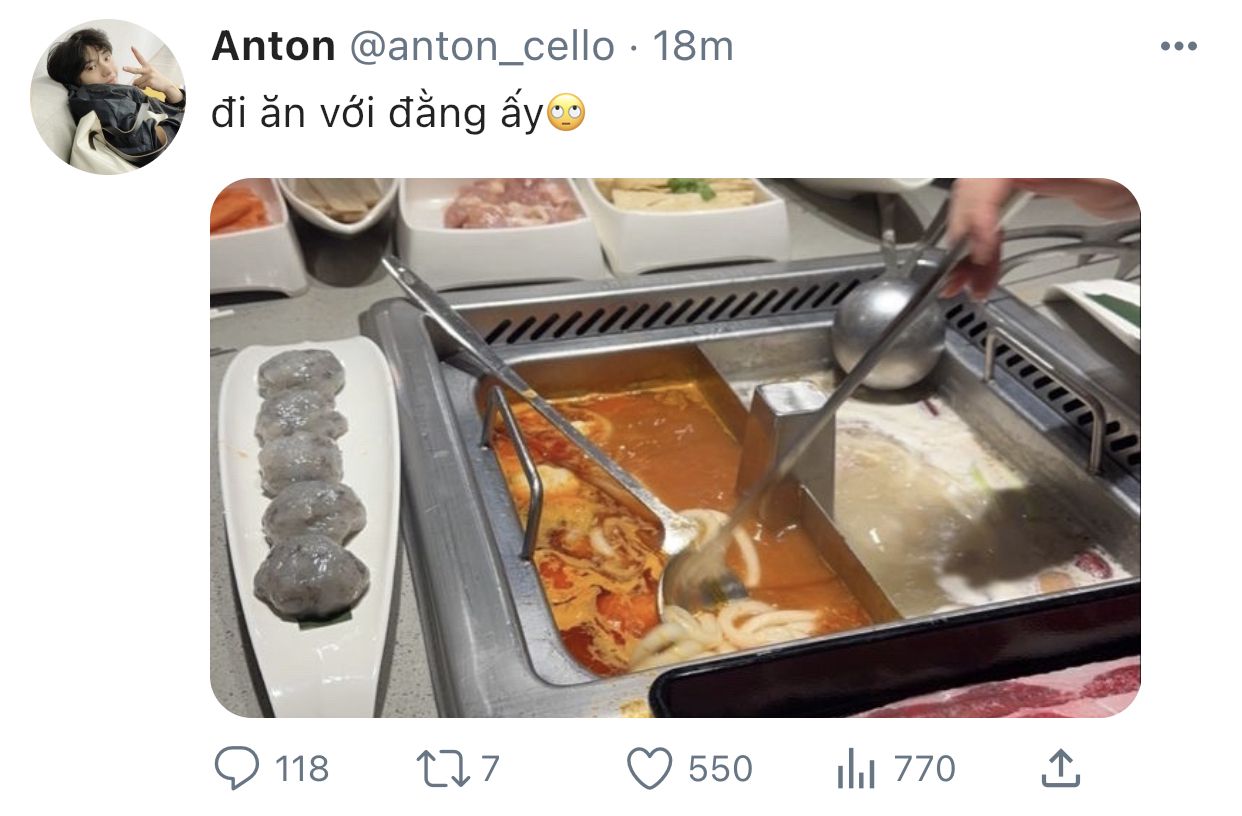This screenshot has height=816, width=1242.
Task: Click the eye-roll emoji in the tweet
Action: [567, 115]
